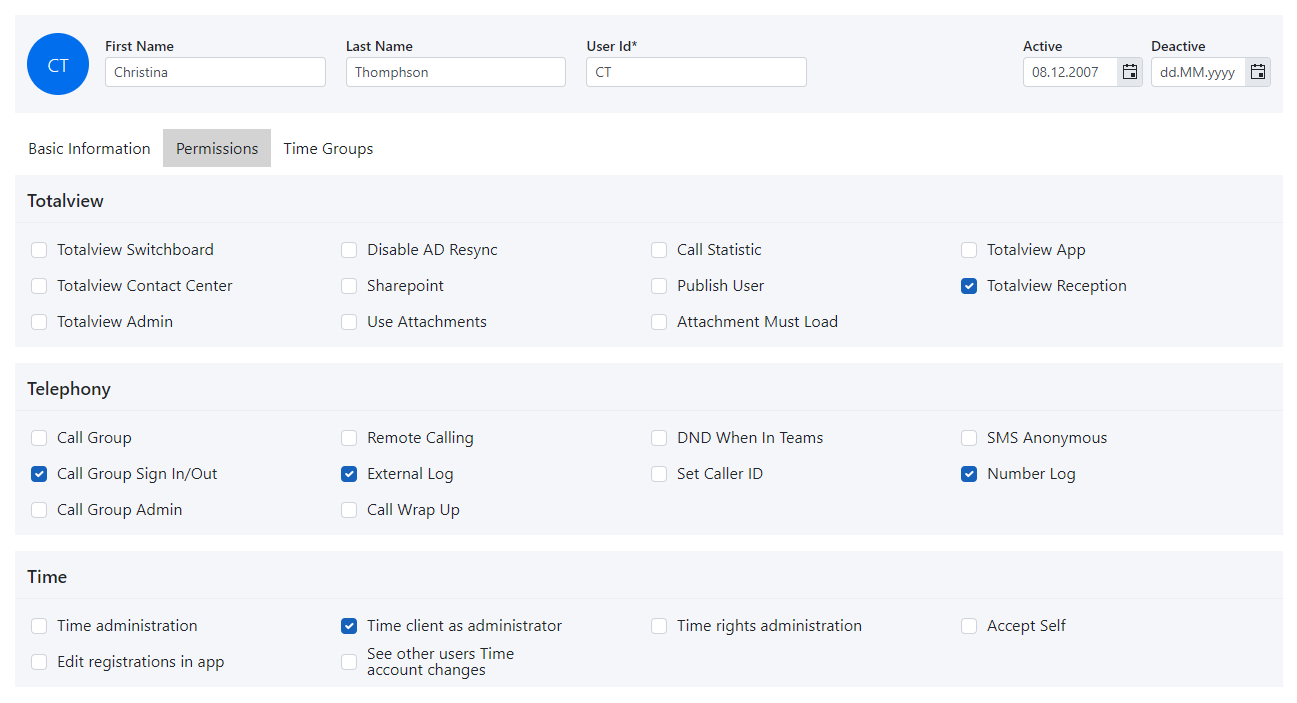Open the Time Groups tab
The height and width of the screenshot is (703, 1297).
(328, 148)
